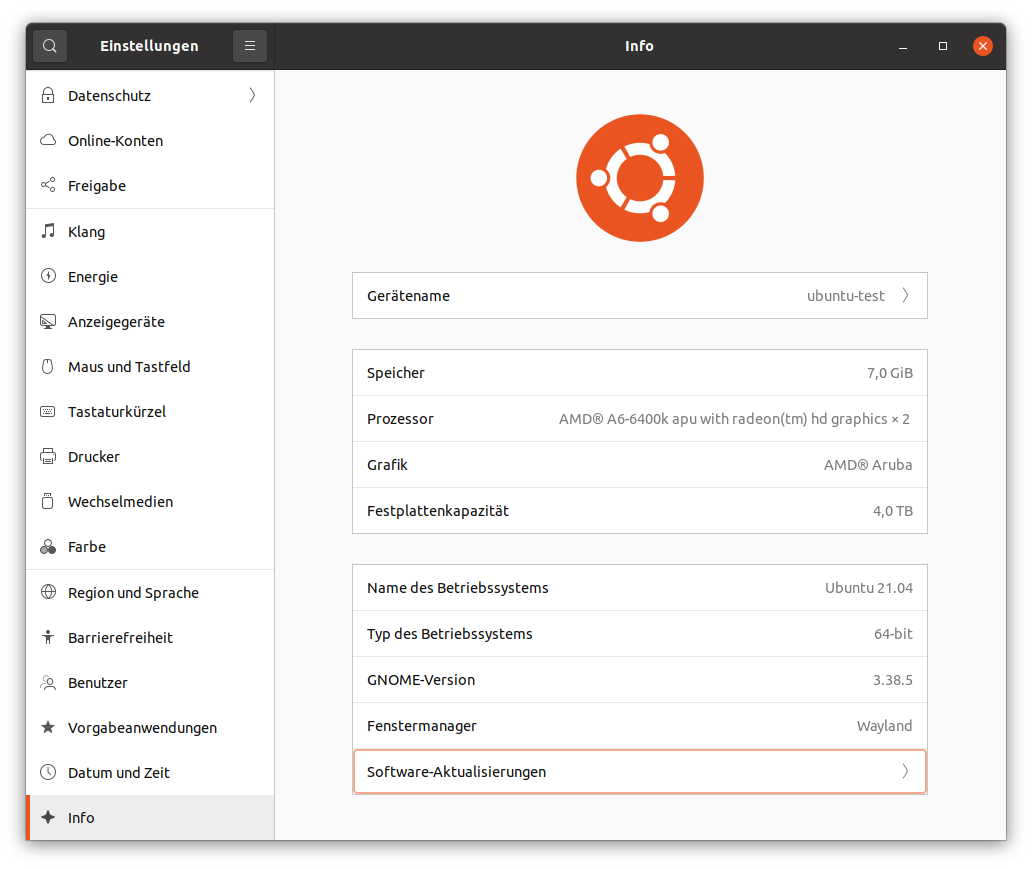The height and width of the screenshot is (869, 1032).
Task: Open Software-Aktualisierungen
Action: 640,772
